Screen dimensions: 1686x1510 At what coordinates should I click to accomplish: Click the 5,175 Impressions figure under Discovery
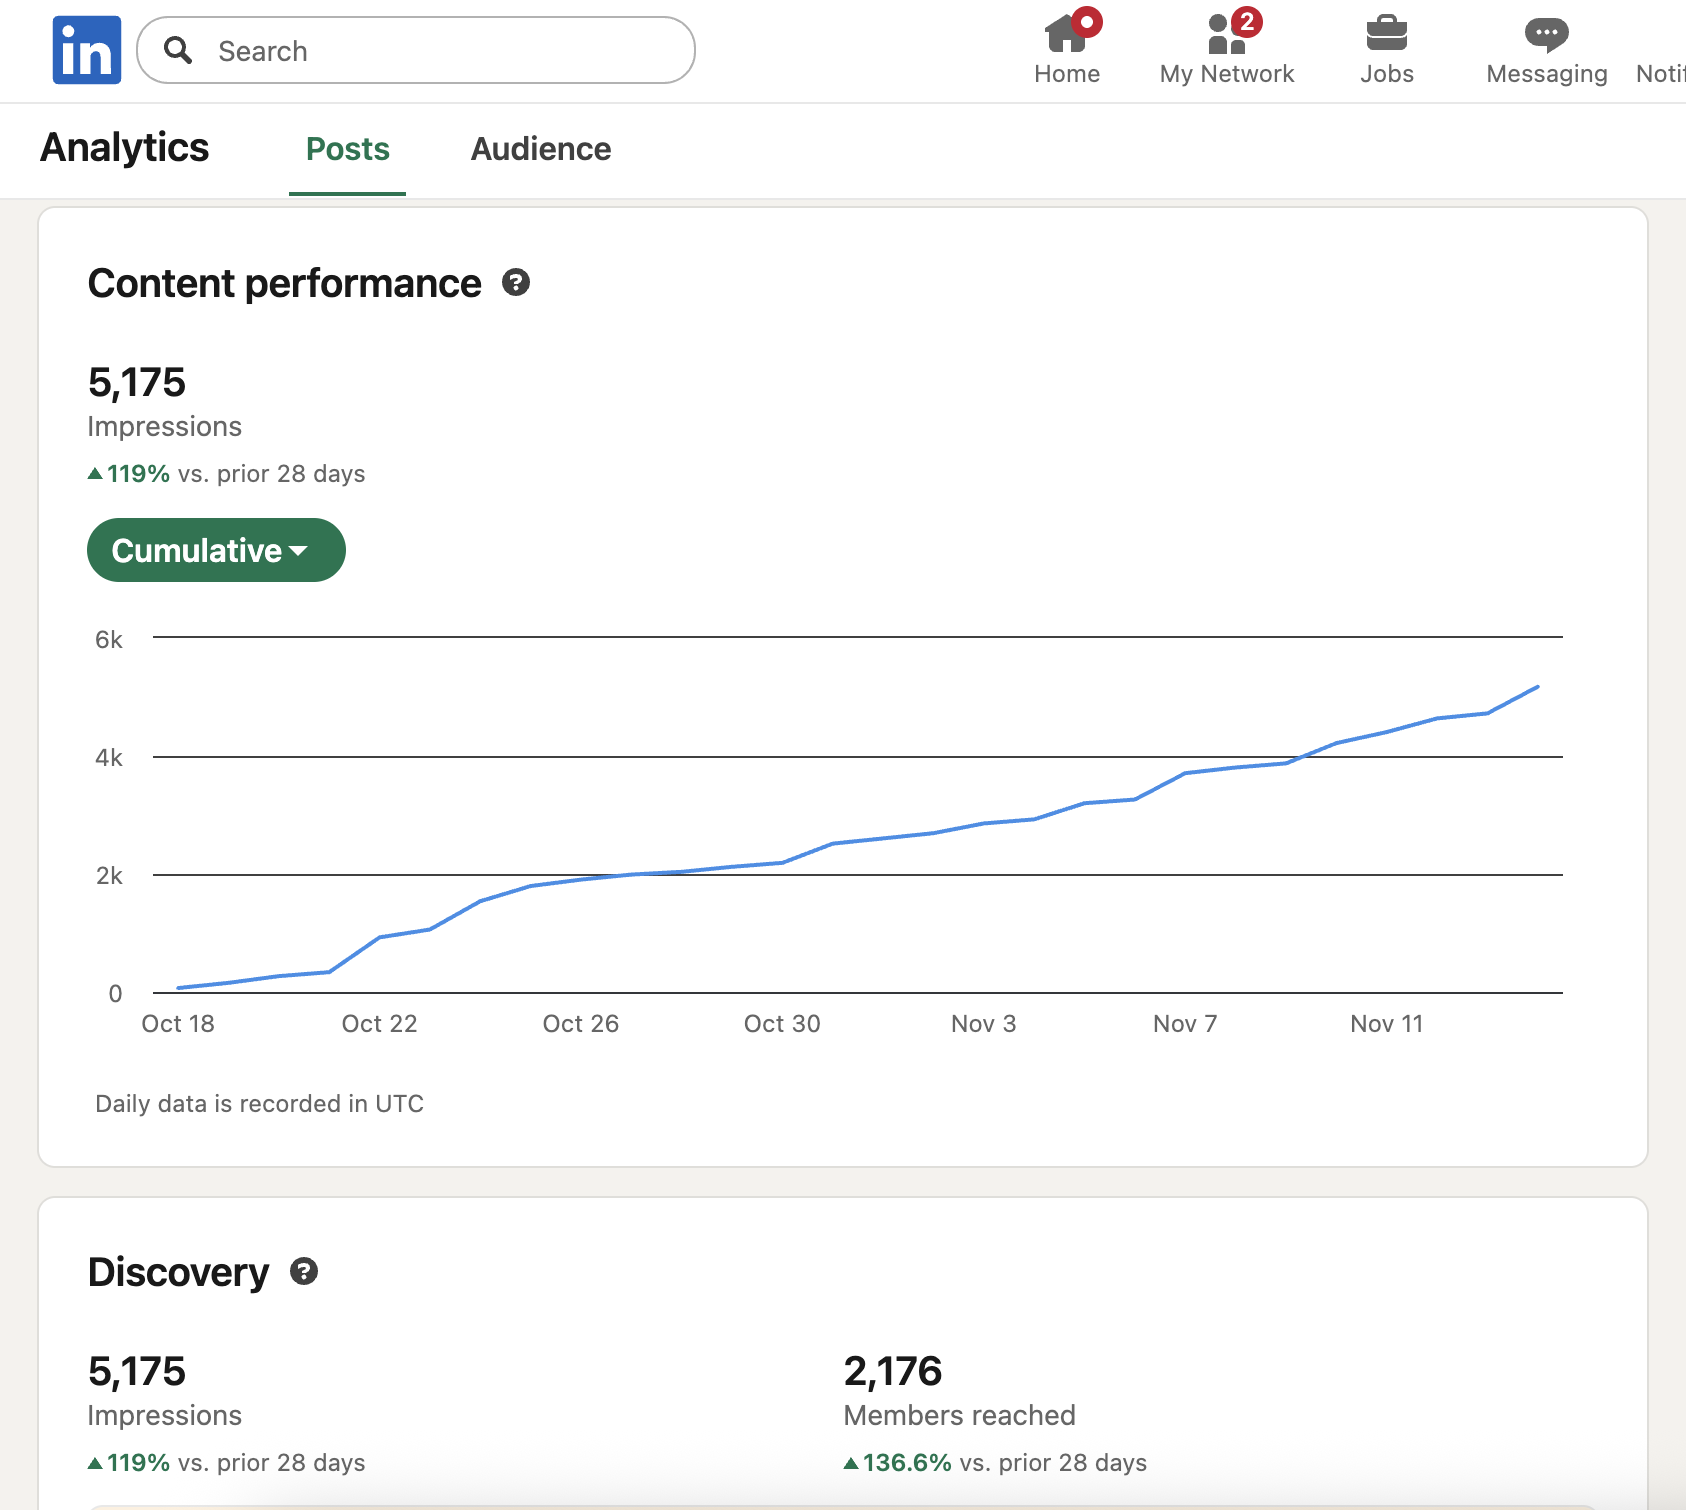coord(137,1371)
